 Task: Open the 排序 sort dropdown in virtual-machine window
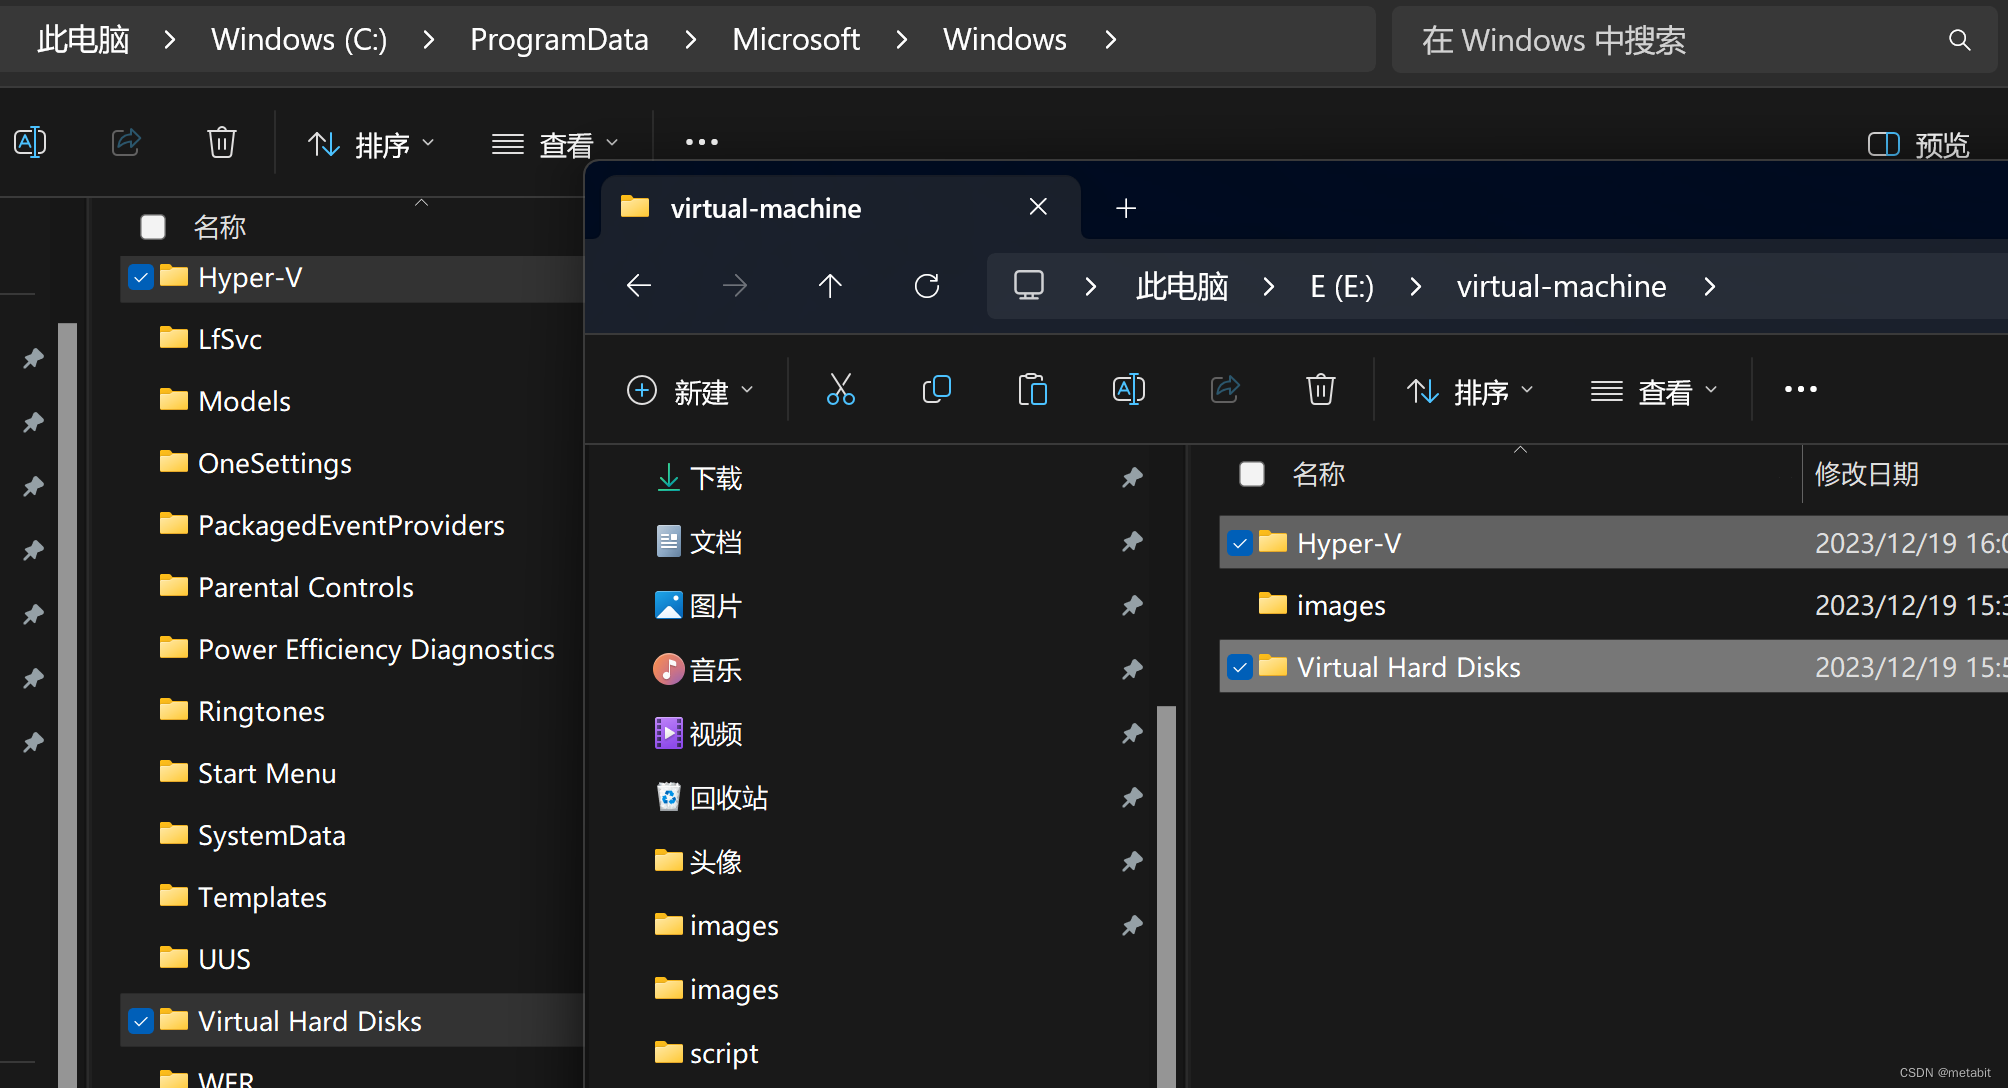point(1470,391)
